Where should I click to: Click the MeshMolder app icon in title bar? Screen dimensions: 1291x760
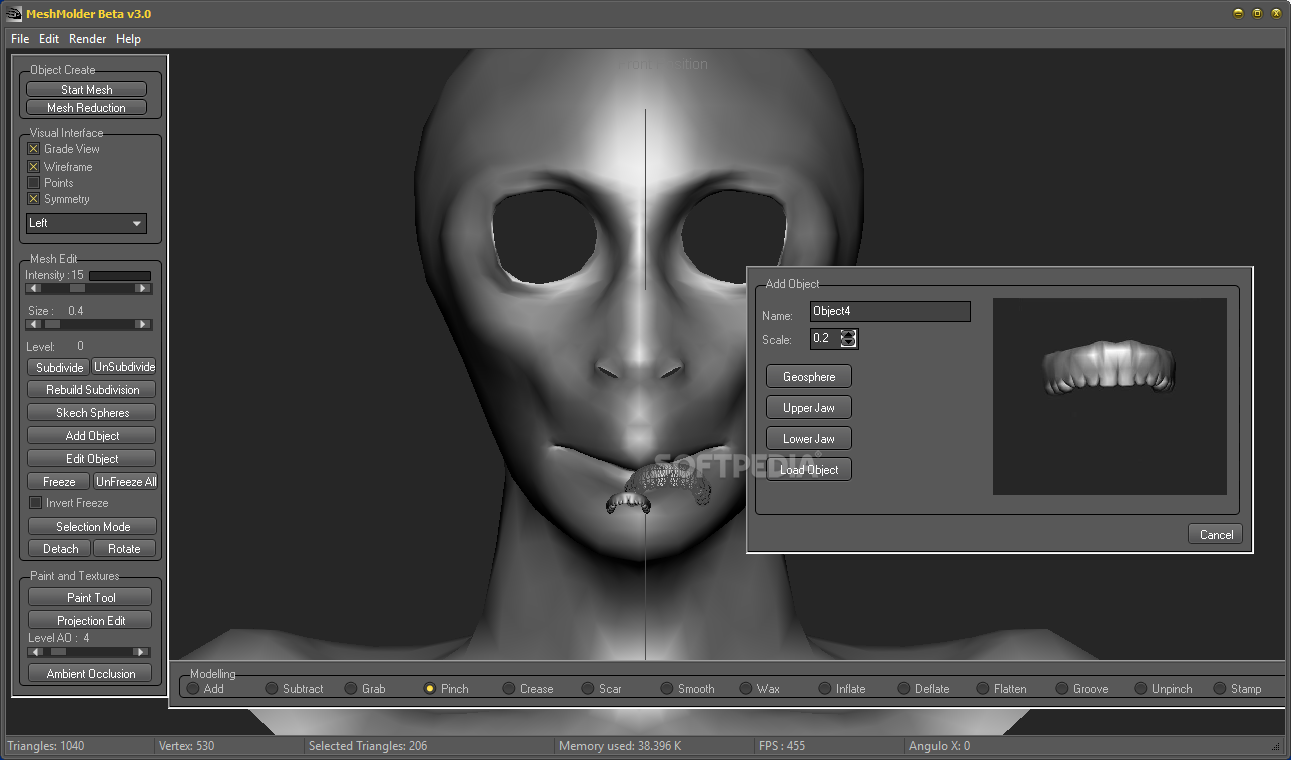coord(14,14)
